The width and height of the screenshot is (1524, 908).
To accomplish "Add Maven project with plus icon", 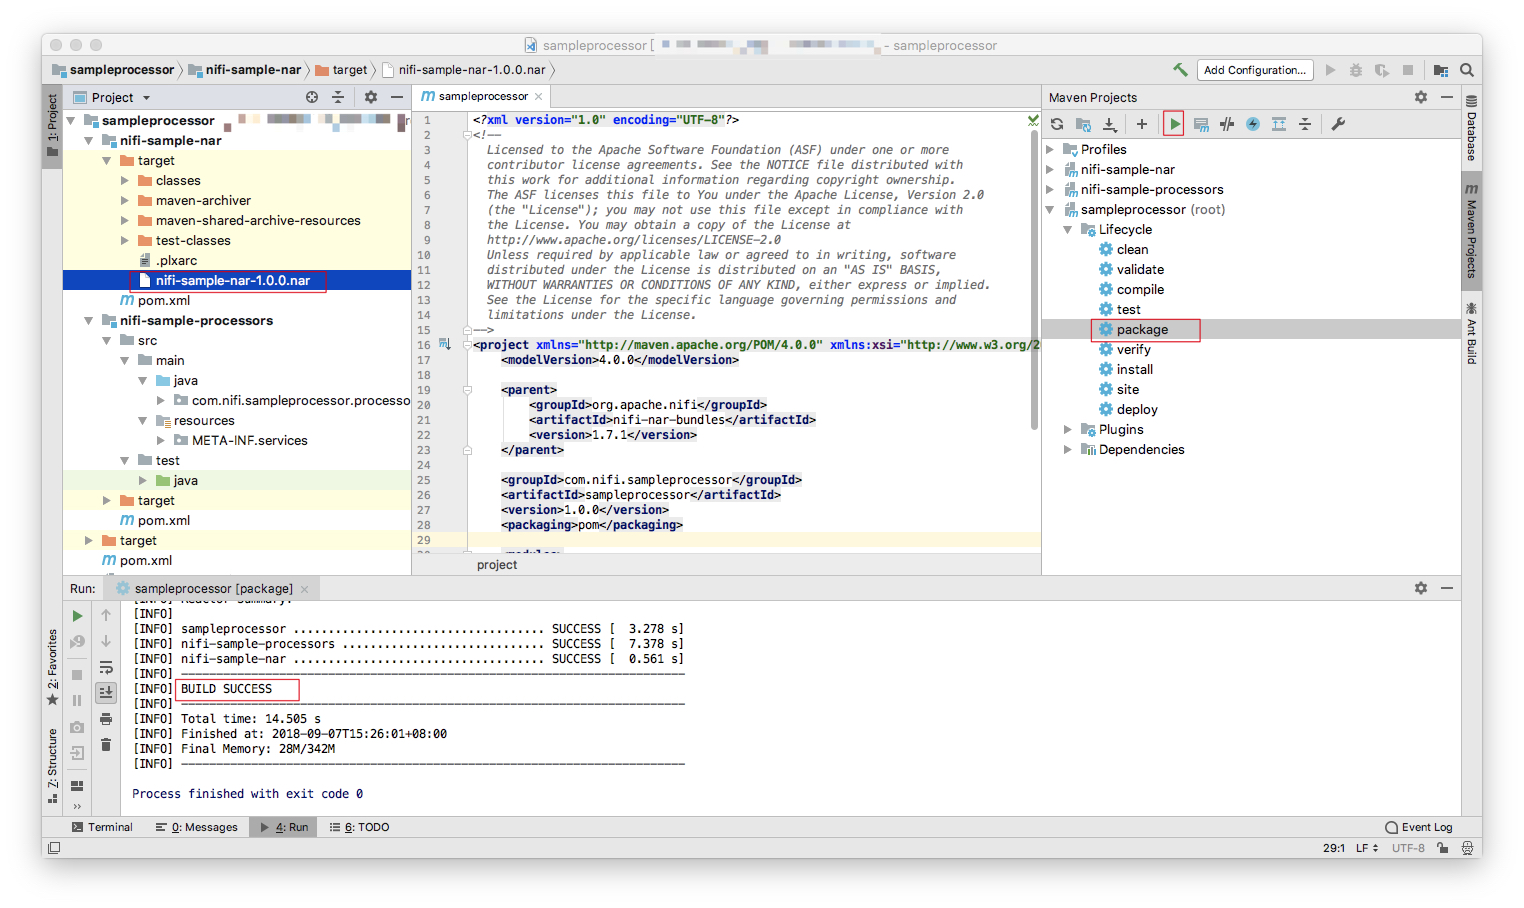I will coord(1142,124).
